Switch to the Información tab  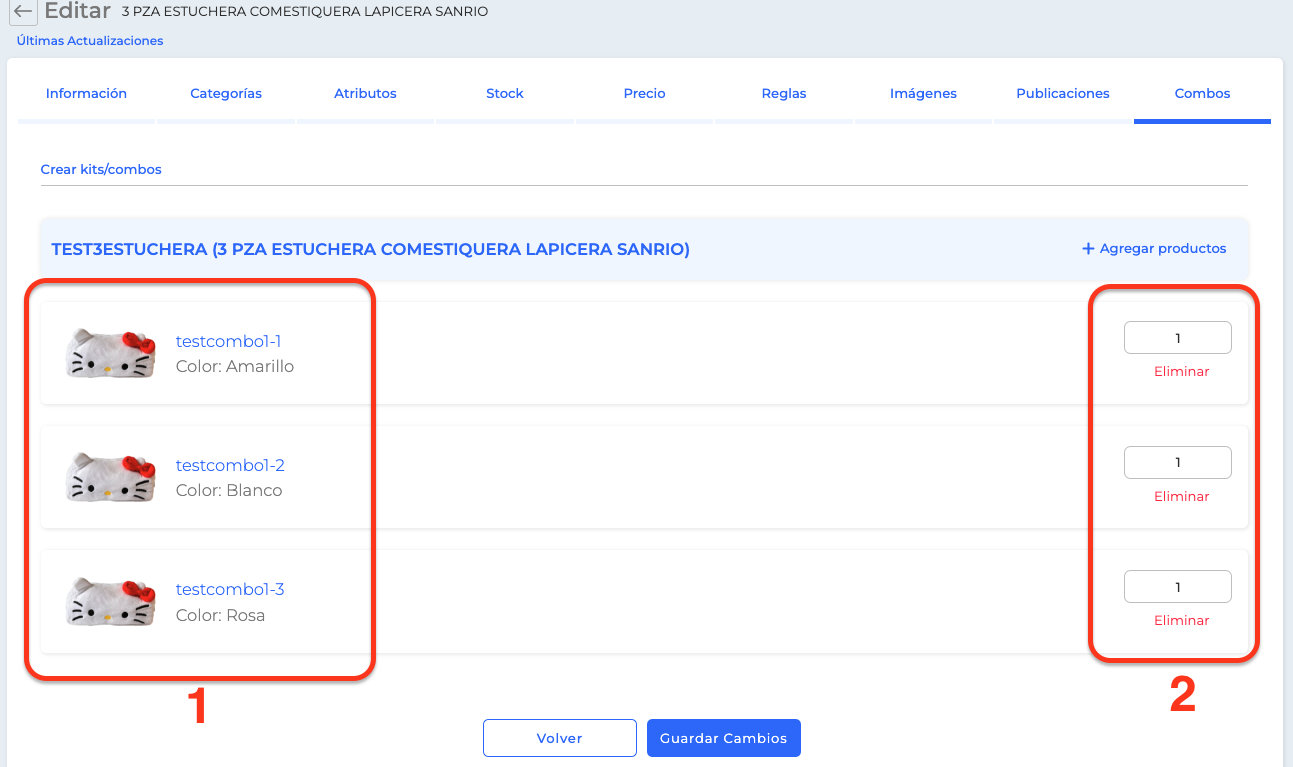[x=86, y=93]
